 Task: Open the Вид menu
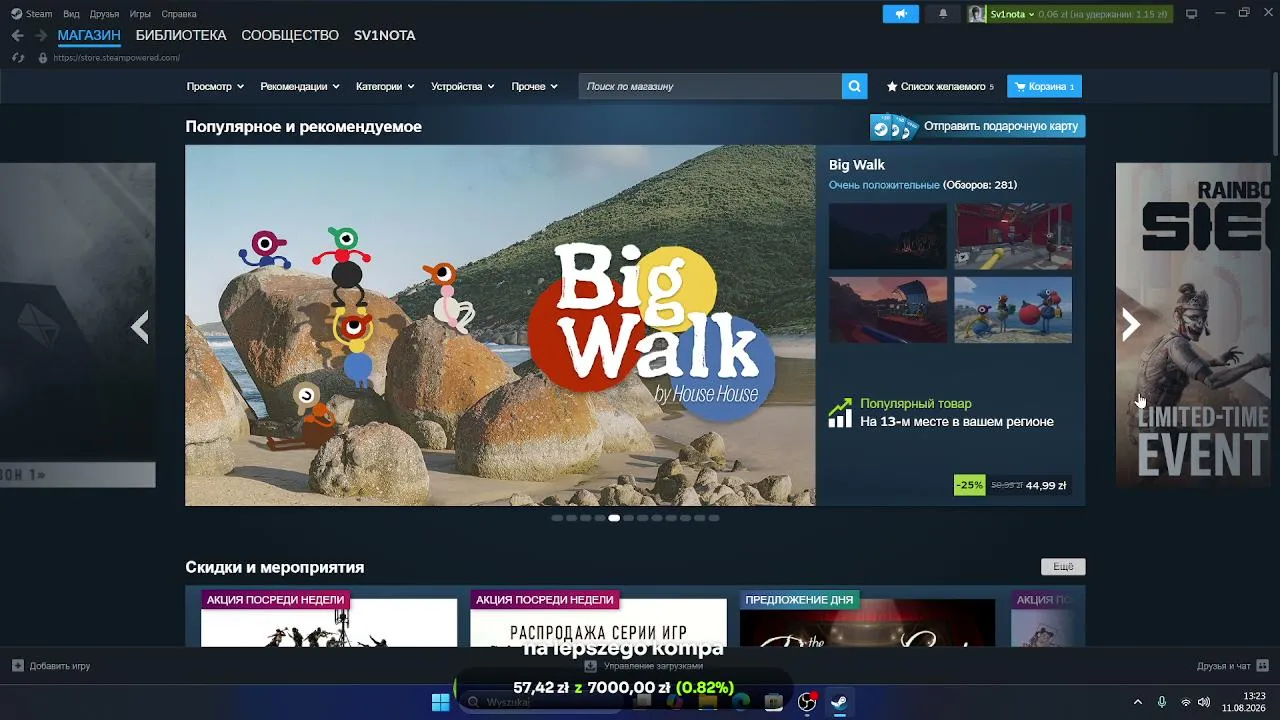tap(71, 14)
